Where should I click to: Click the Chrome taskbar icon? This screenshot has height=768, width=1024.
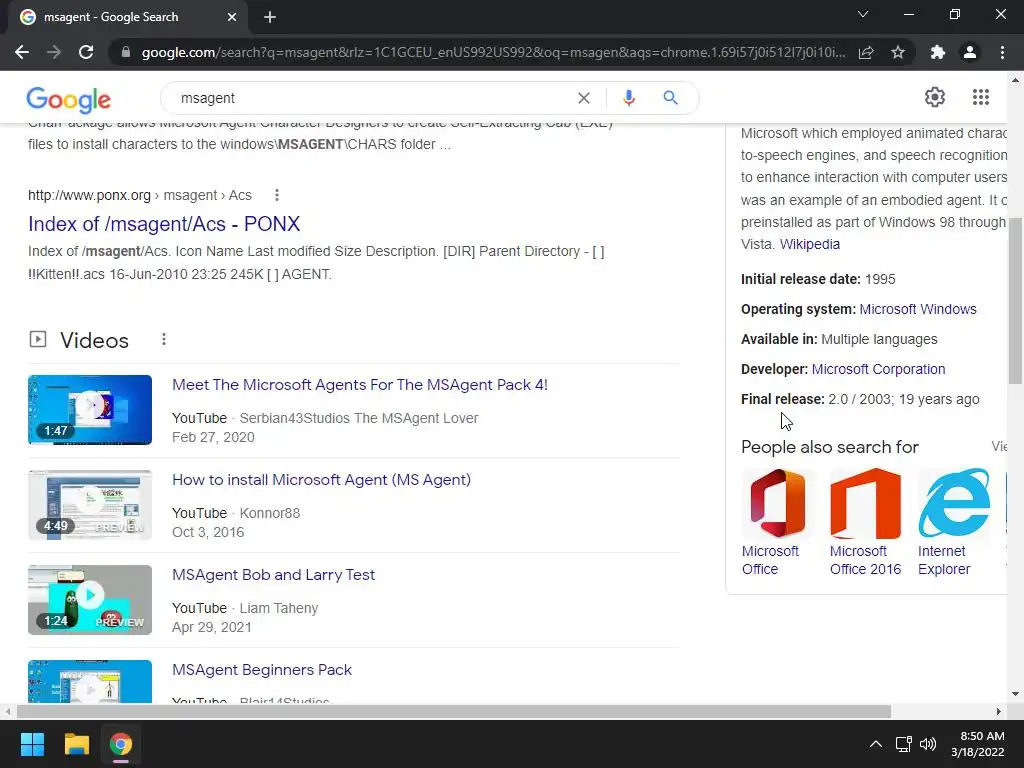click(x=120, y=744)
